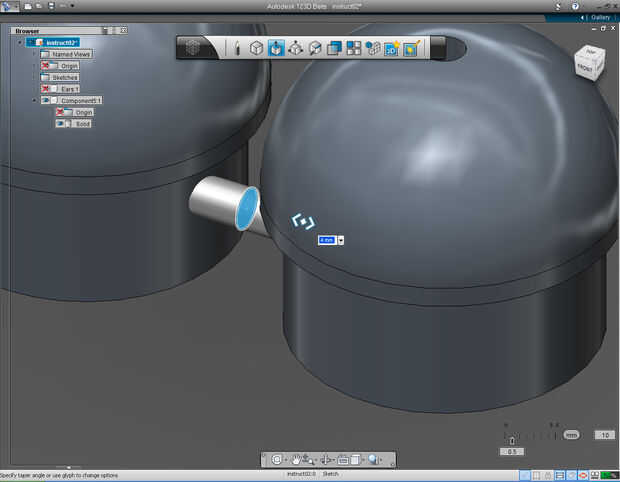
Task: Click the 3D print star icon
Action: pos(392,48)
